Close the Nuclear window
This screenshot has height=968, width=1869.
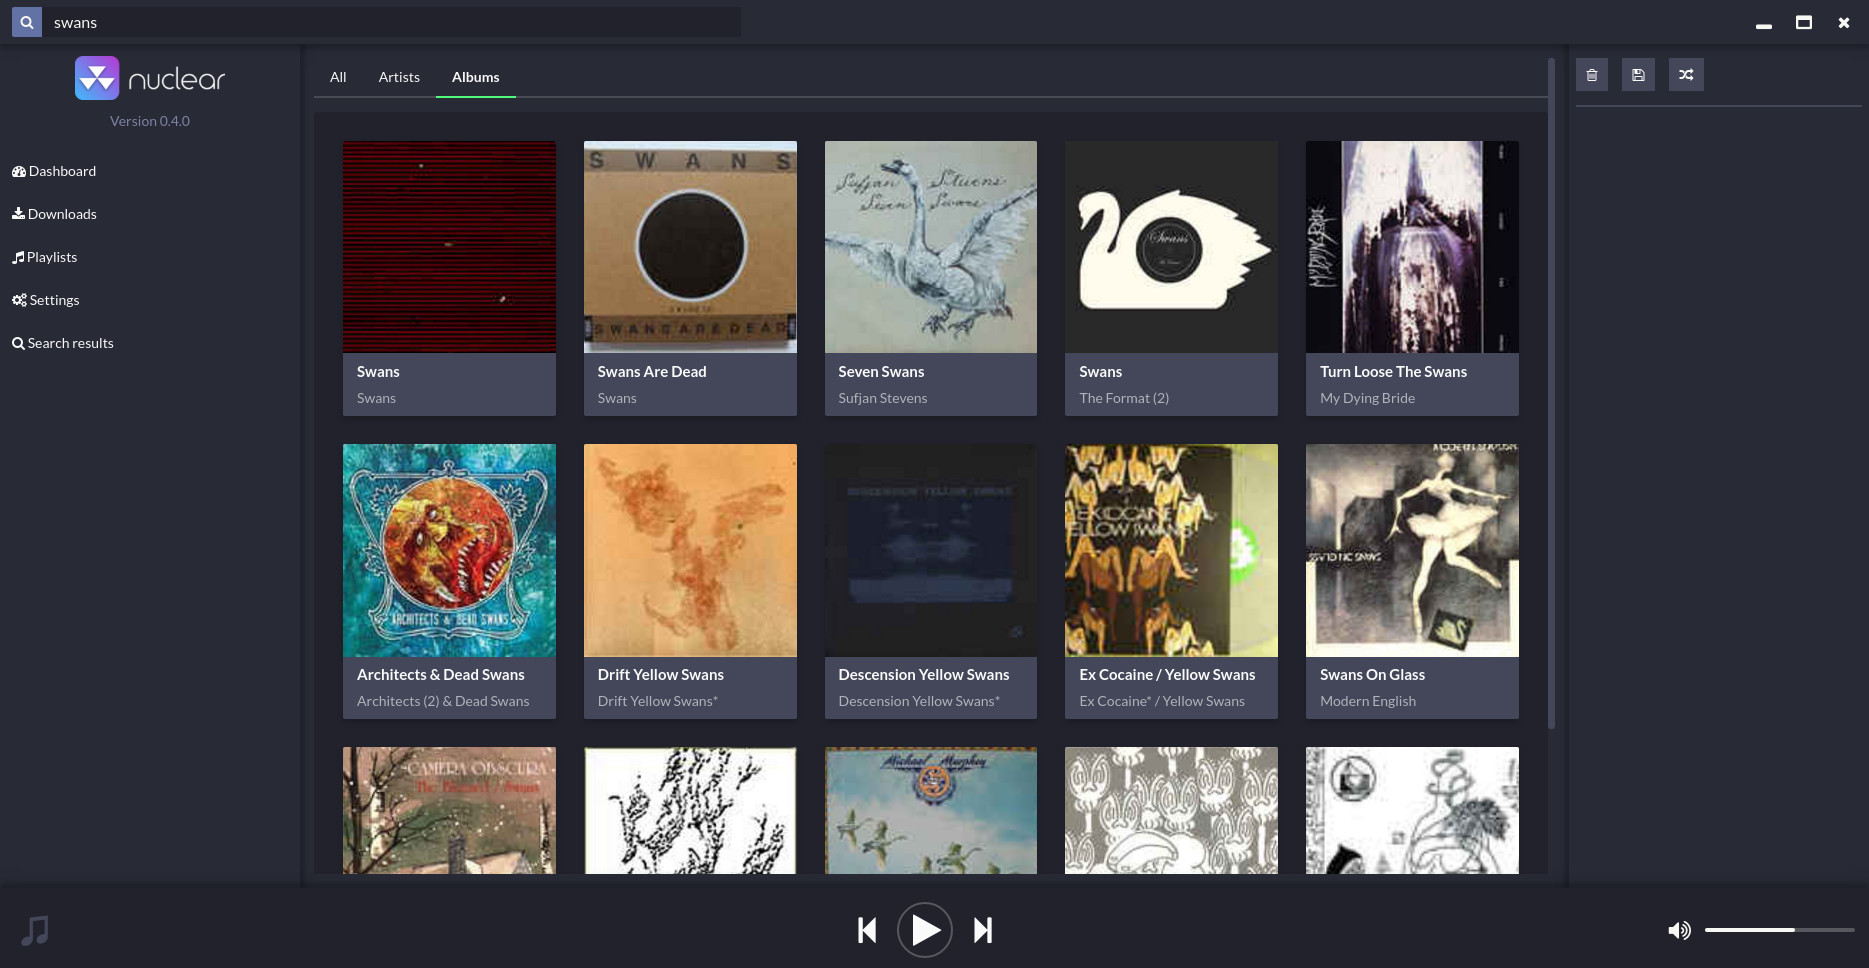[1844, 23]
